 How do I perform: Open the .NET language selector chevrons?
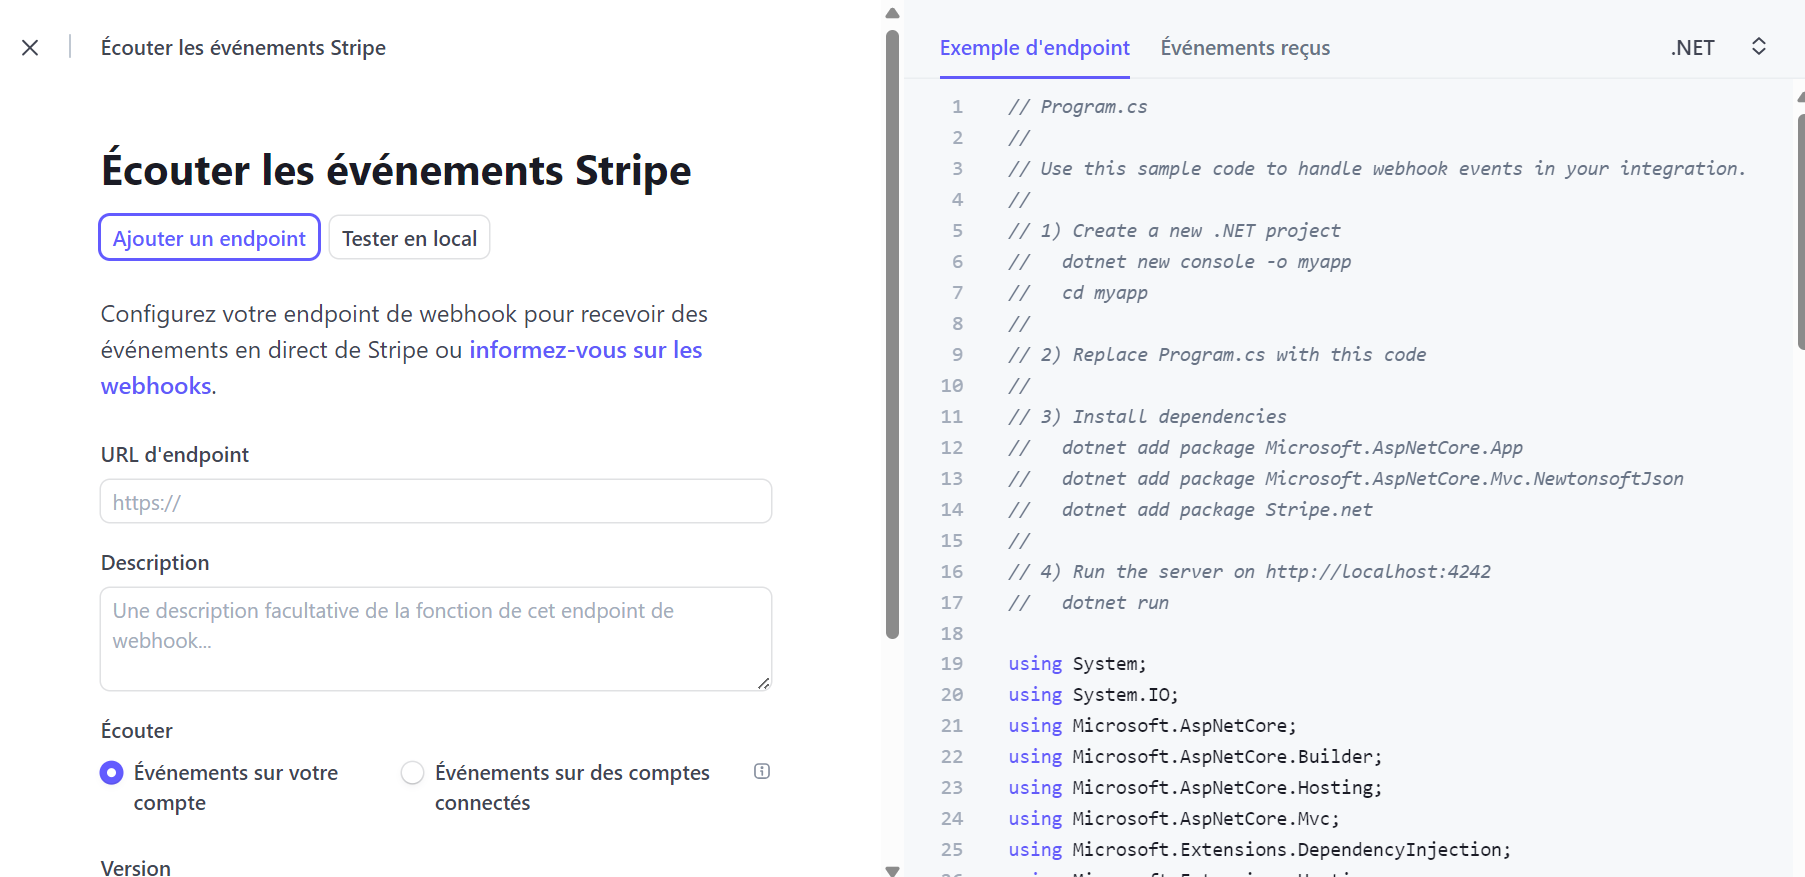pos(1759,46)
